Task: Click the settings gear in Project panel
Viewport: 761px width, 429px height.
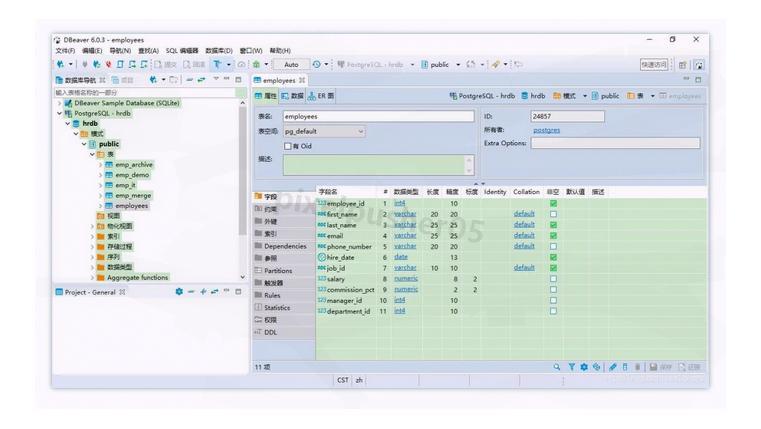Action: click(x=179, y=292)
